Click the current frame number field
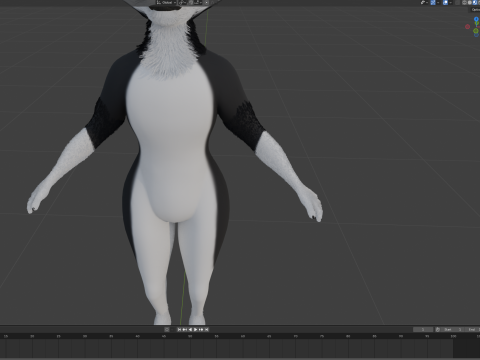The image size is (480, 360). pyautogui.click(x=423, y=329)
